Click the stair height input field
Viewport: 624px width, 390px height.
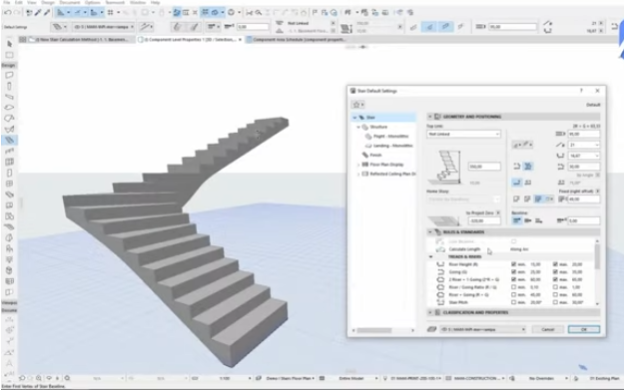(484, 166)
